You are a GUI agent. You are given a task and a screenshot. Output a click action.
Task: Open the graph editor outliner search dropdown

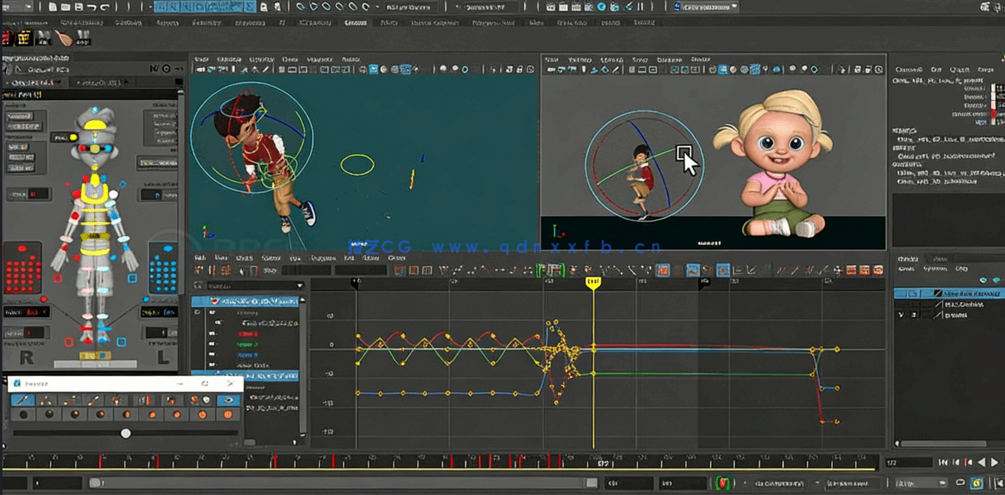click(x=299, y=286)
